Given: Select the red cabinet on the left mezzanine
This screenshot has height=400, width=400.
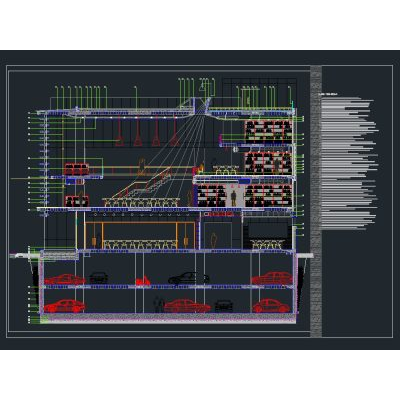Looking at the screenshot, I should click(77, 169).
